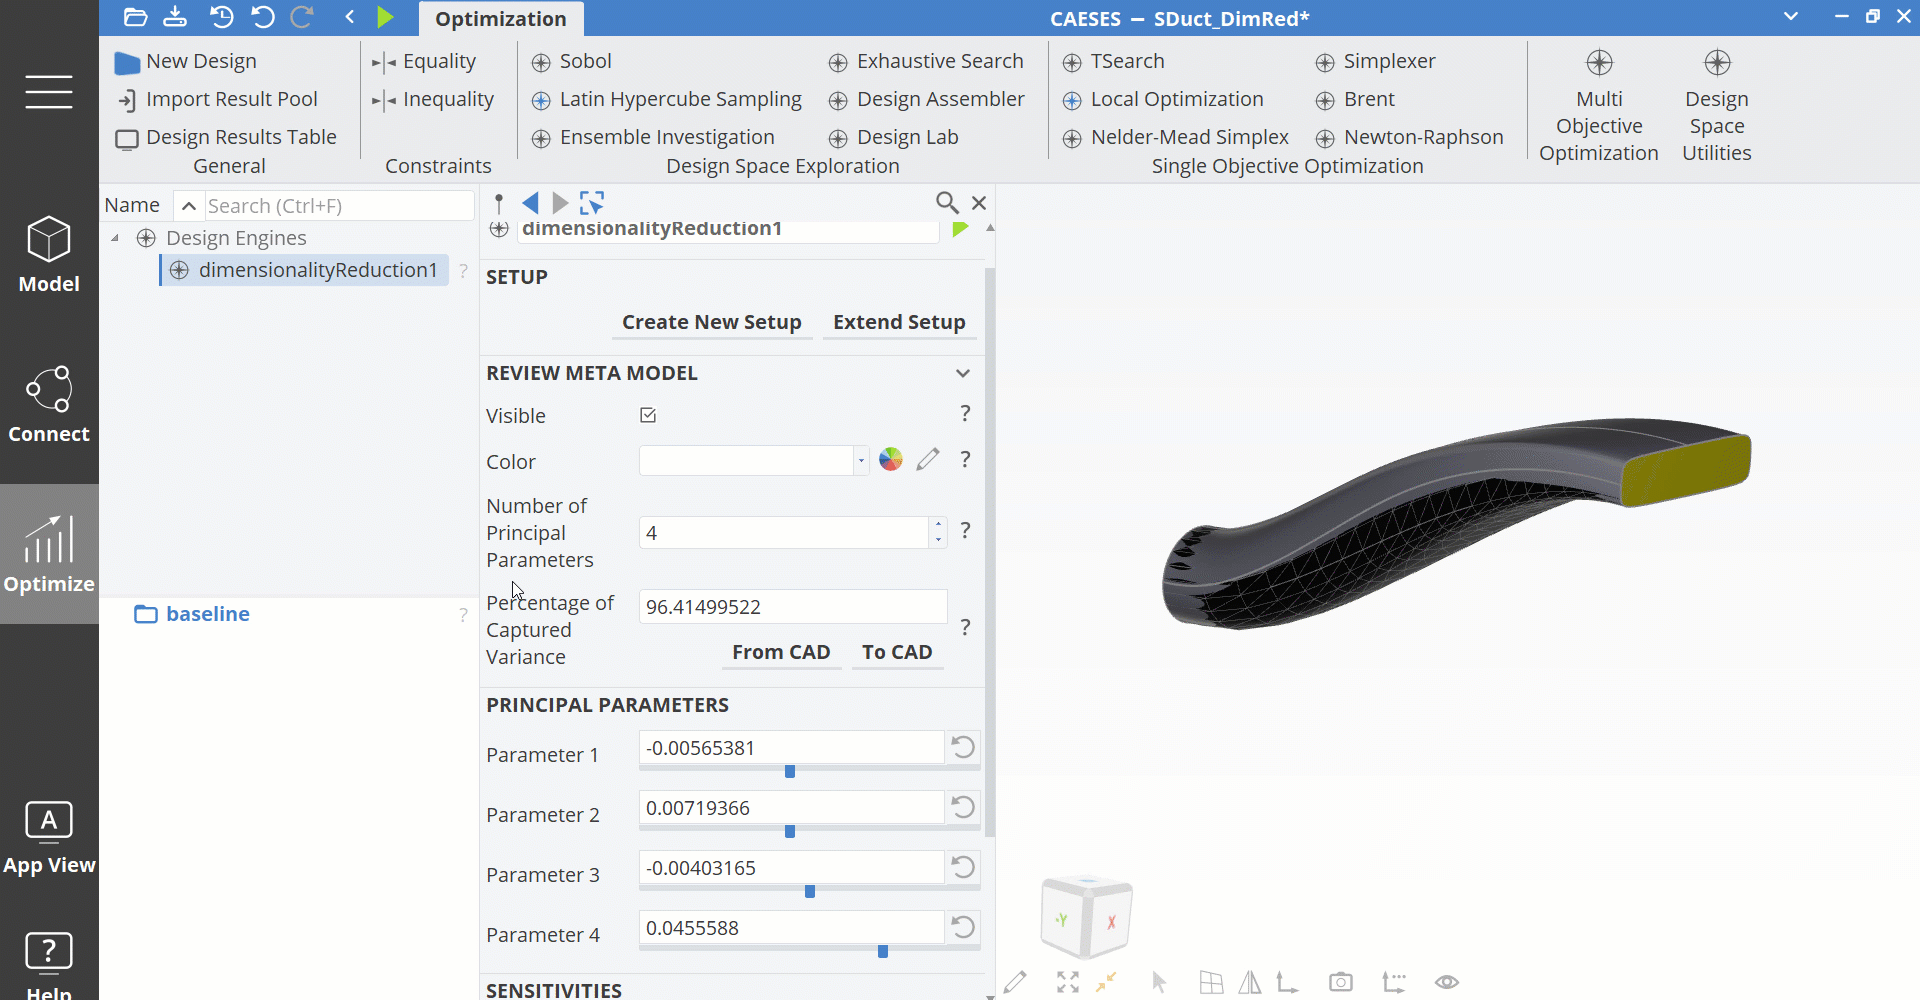Select the Optimization ribbon tab
Viewport: 1920px width, 1000px height.
[x=501, y=19]
